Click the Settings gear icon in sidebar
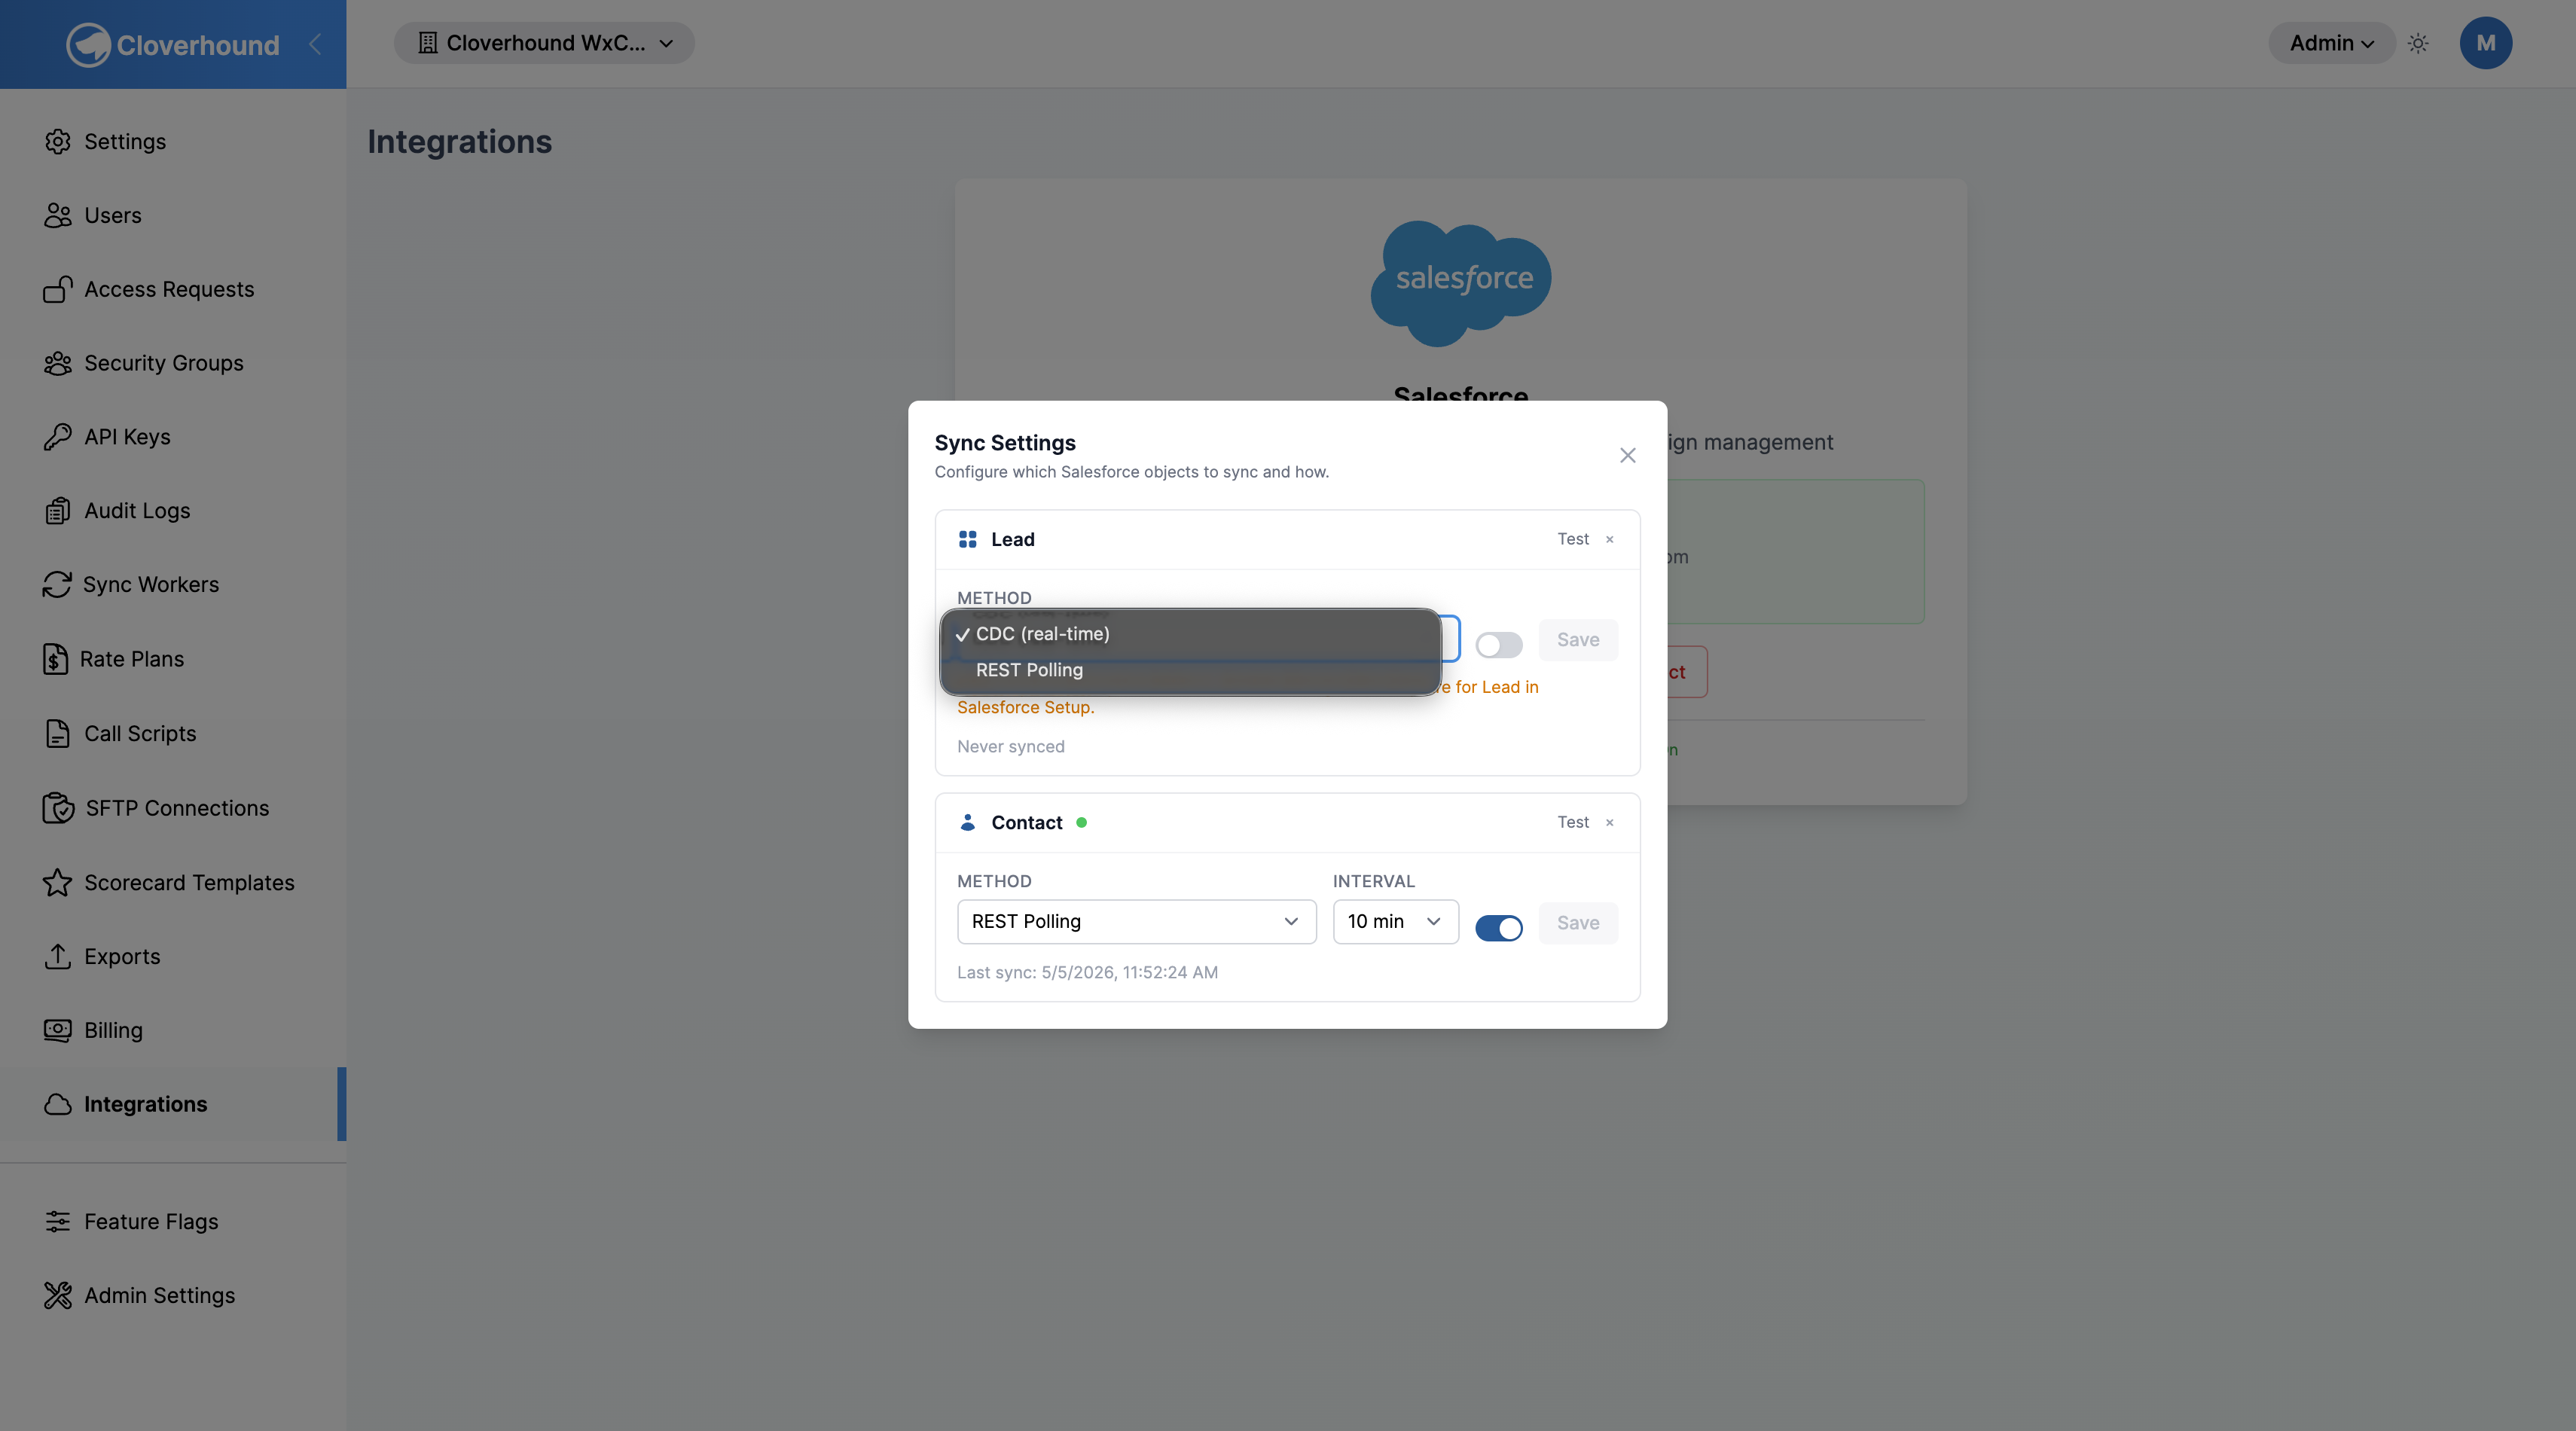Screen dimensions: 2576x1431 pos(58,141)
